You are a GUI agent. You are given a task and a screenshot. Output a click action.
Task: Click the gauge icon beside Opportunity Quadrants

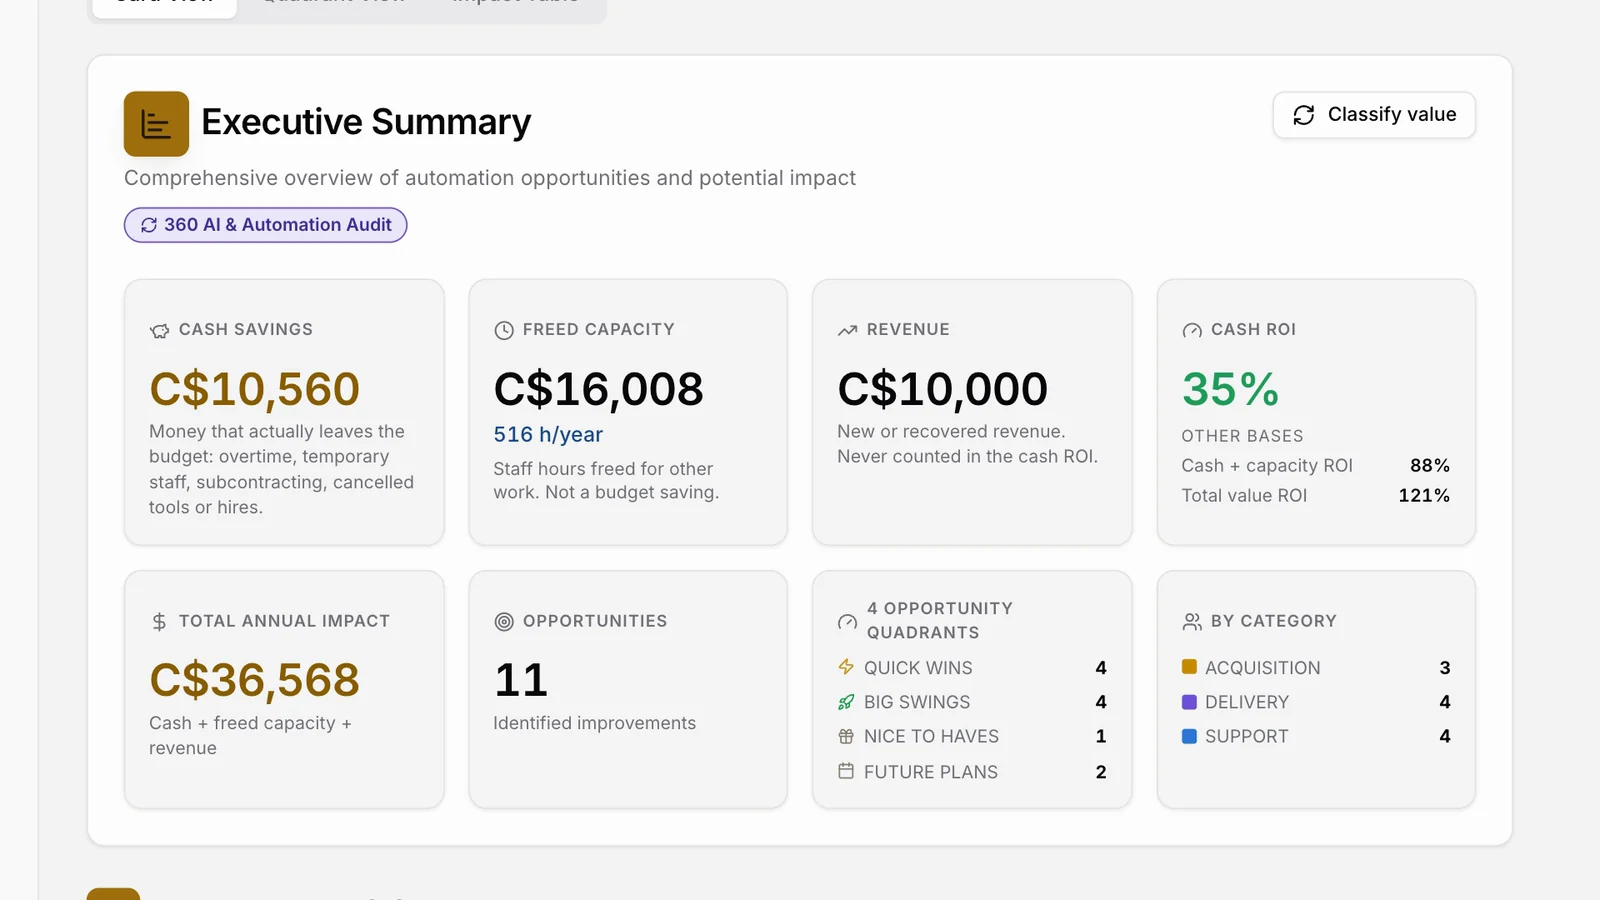(848, 622)
